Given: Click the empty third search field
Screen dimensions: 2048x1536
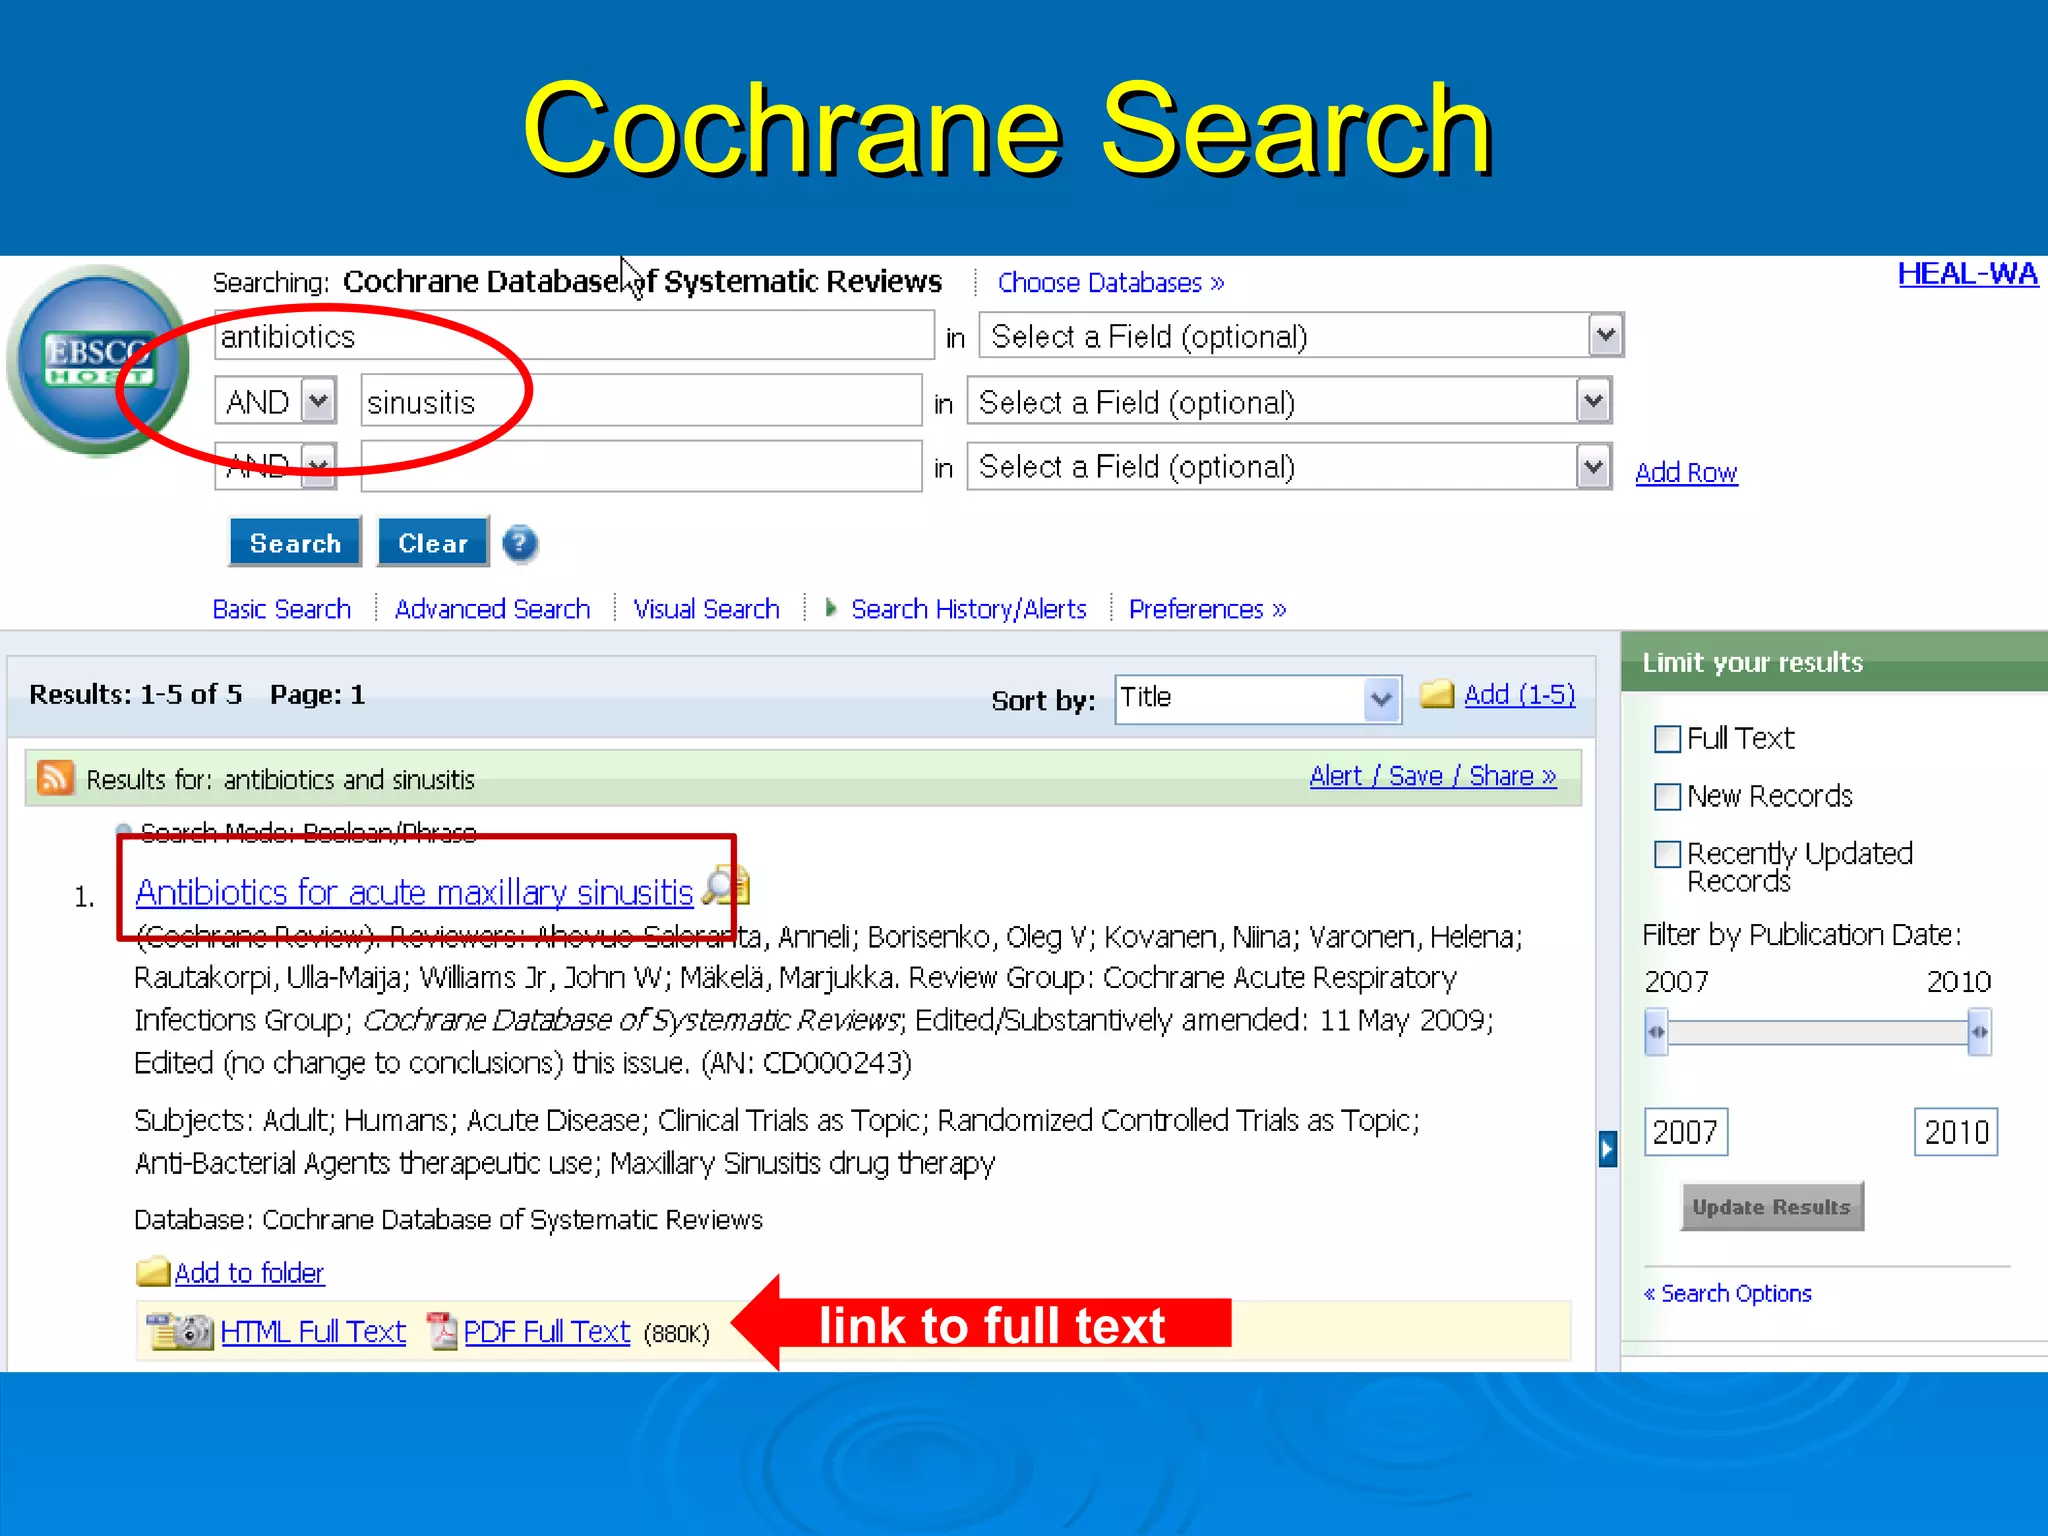Looking at the screenshot, I should [x=641, y=466].
